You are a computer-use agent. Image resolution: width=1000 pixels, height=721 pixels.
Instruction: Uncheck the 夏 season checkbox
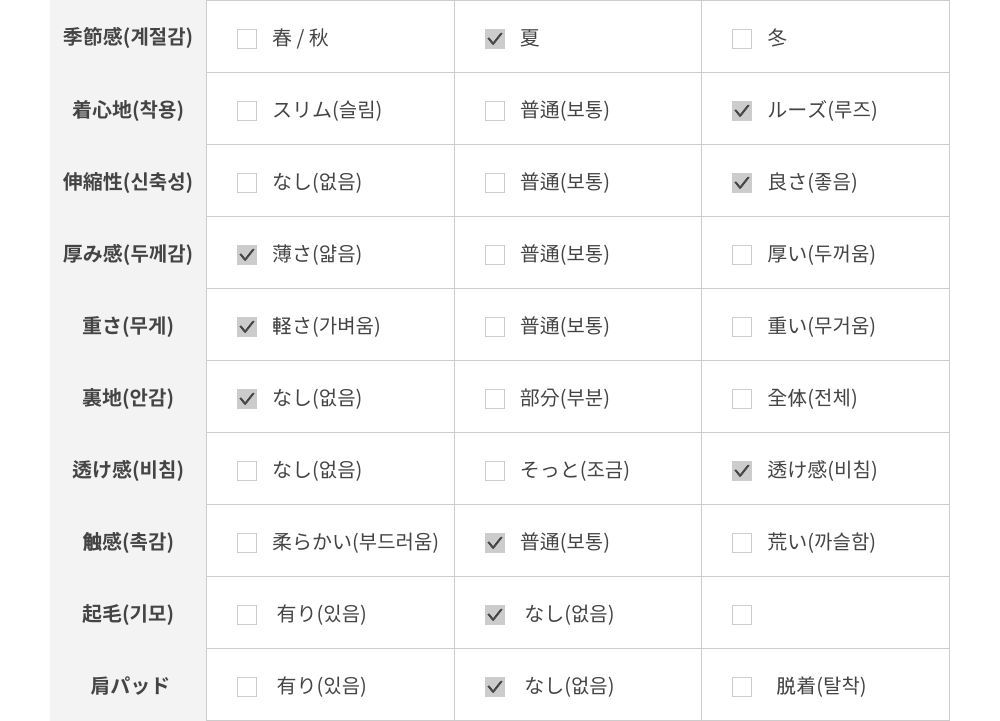pos(495,39)
